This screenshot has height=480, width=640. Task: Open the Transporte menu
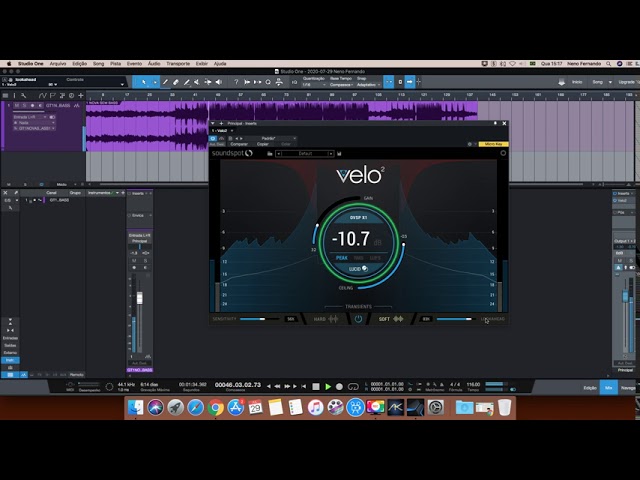pos(178,64)
